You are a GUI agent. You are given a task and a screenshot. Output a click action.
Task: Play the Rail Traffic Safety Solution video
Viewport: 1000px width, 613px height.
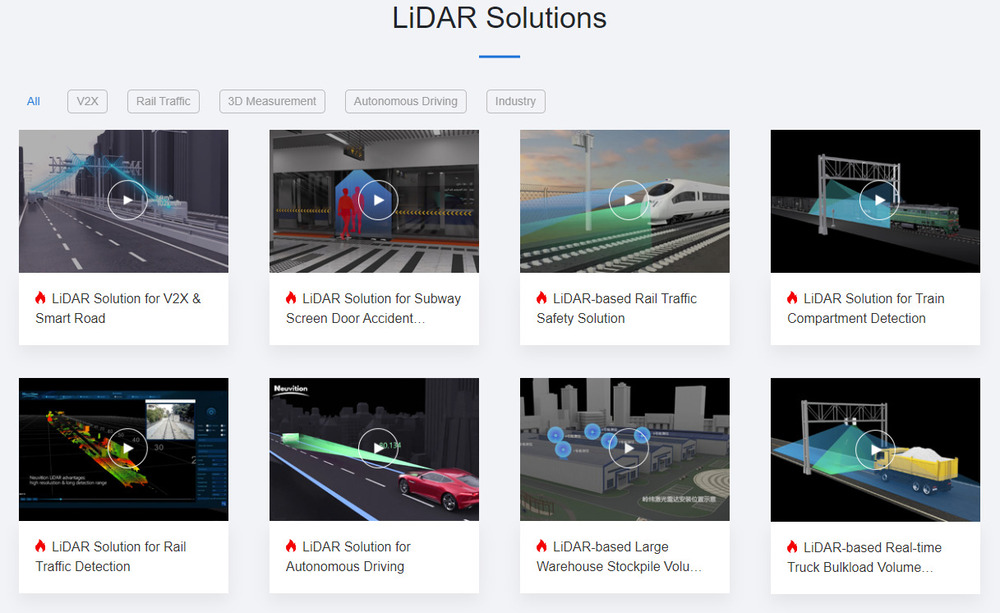point(628,200)
